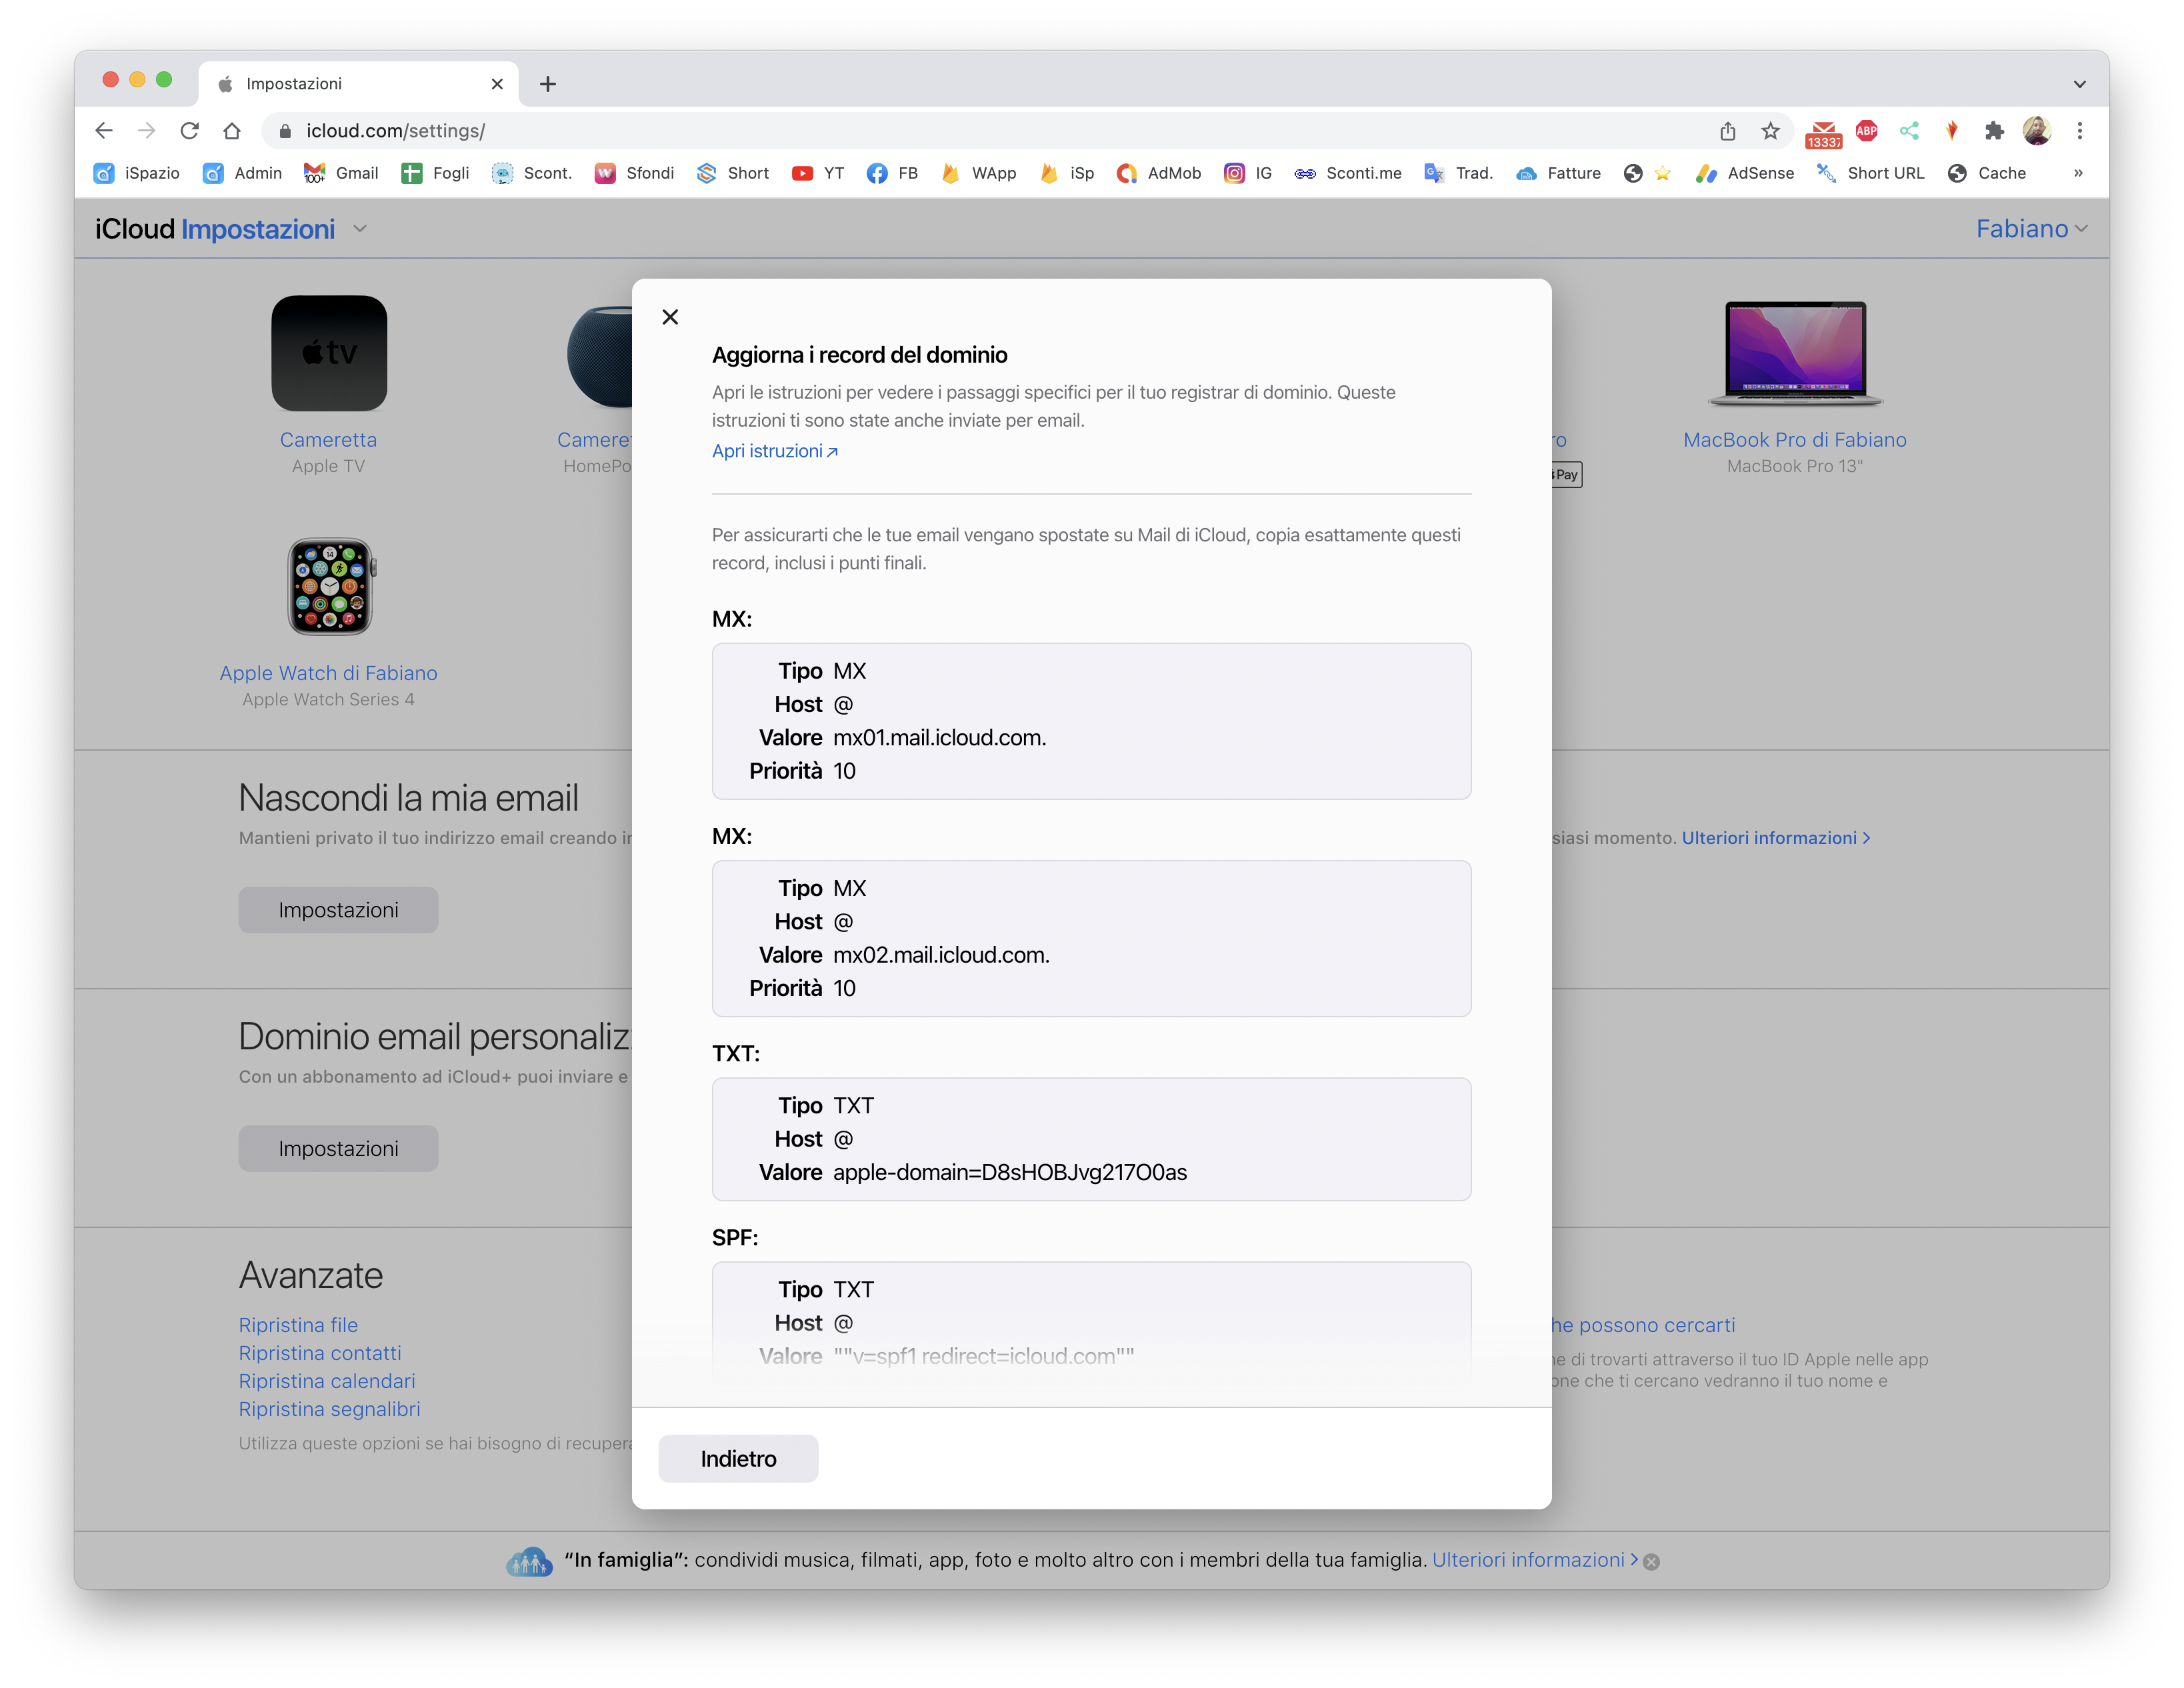Open a new tab with plus button

[x=548, y=84]
